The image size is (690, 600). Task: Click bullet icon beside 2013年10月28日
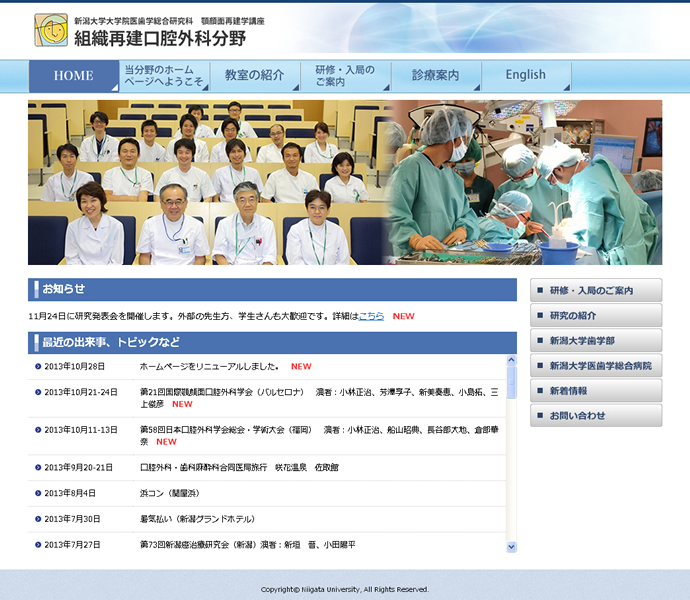(38, 366)
